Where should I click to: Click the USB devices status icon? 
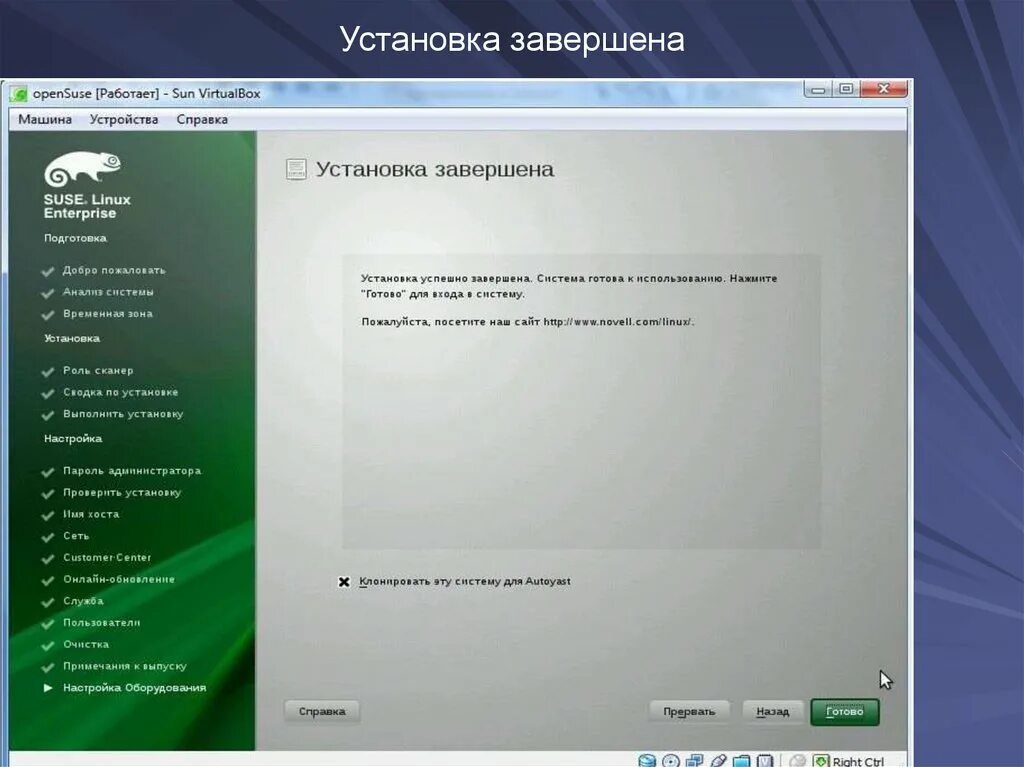718,761
